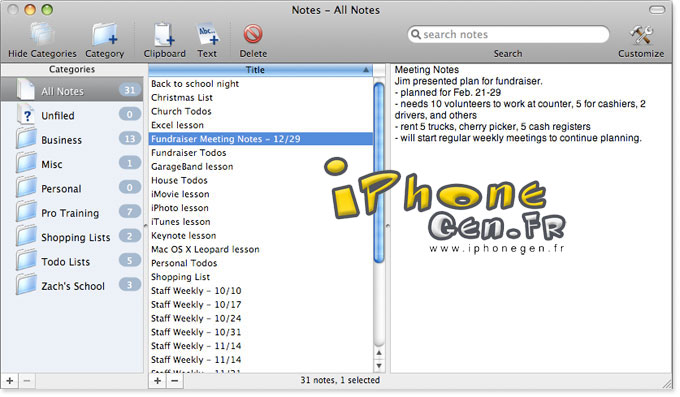Remove the category with the minus button under Categories
Viewport: 680px width, 397px height.
pos(27,381)
